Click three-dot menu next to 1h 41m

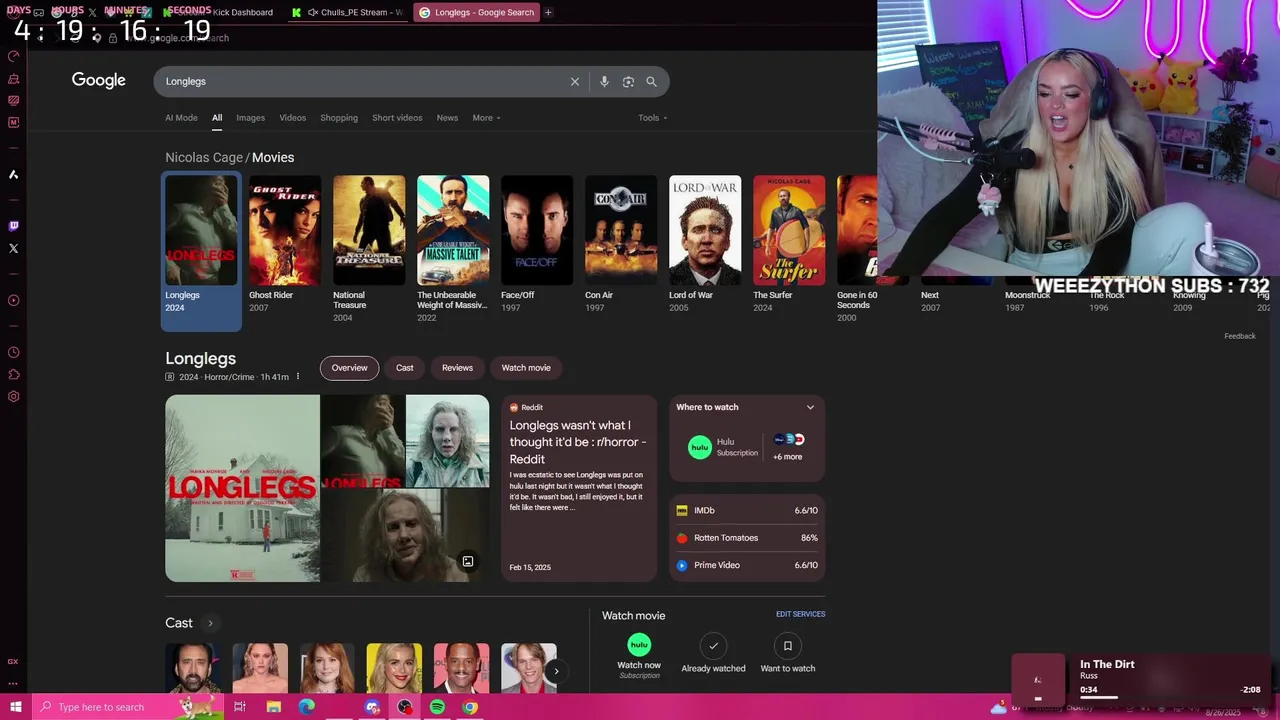[x=297, y=377]
